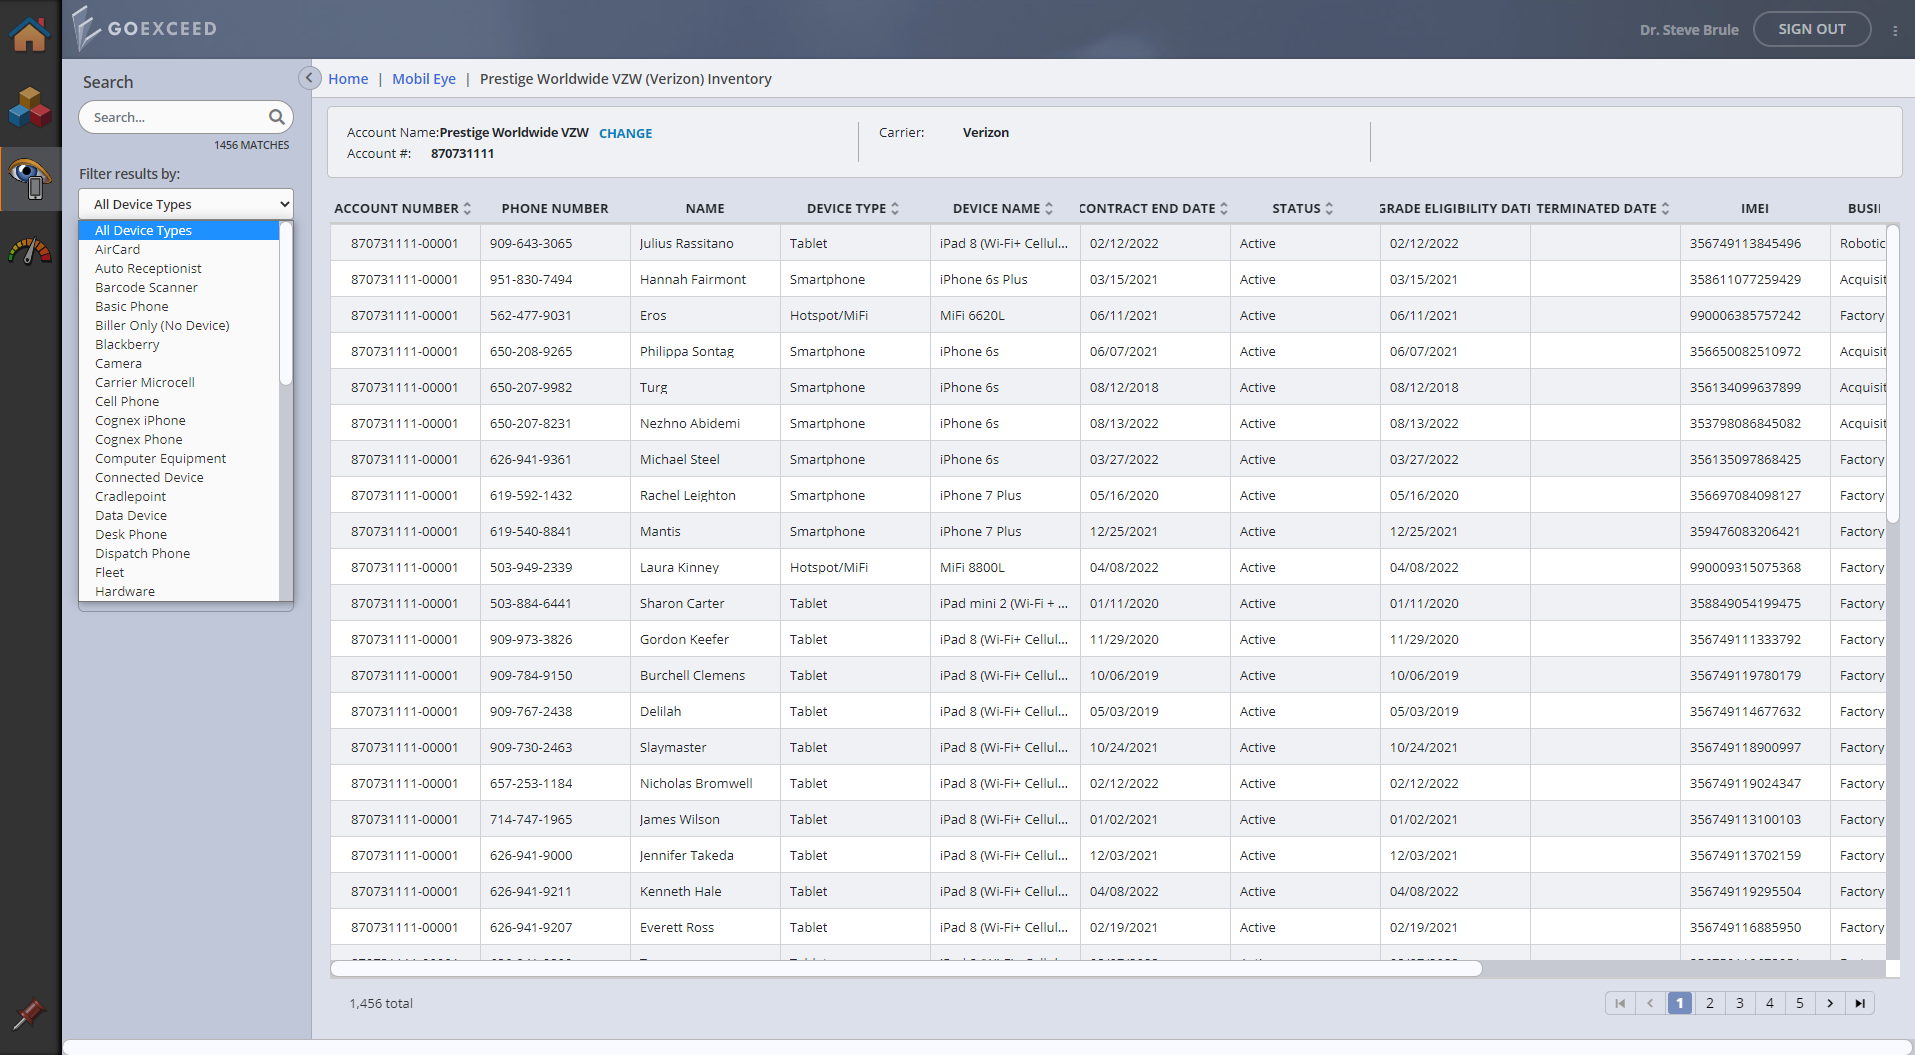Go to previous page of results
The width and height of the screenshot is (1915, 1055).
1650,1003
